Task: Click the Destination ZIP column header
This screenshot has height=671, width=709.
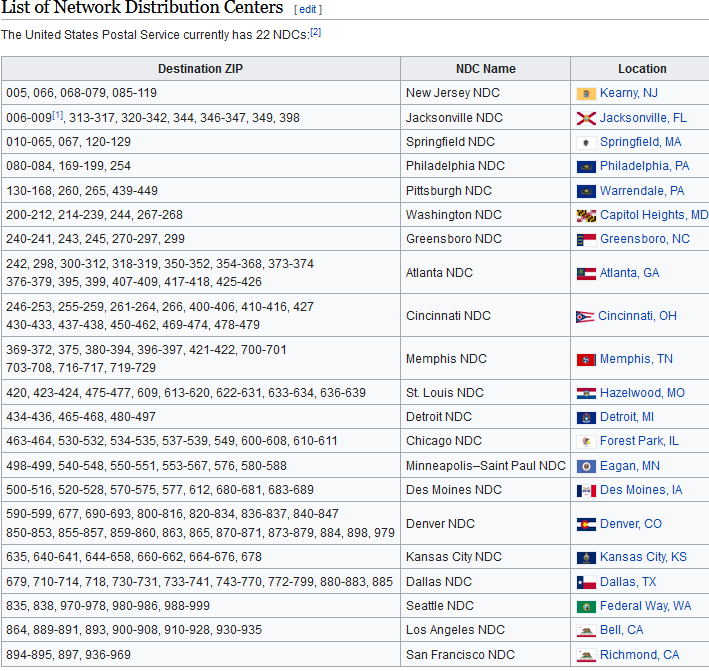Action: pyautogui.click(x=200, y=69)
